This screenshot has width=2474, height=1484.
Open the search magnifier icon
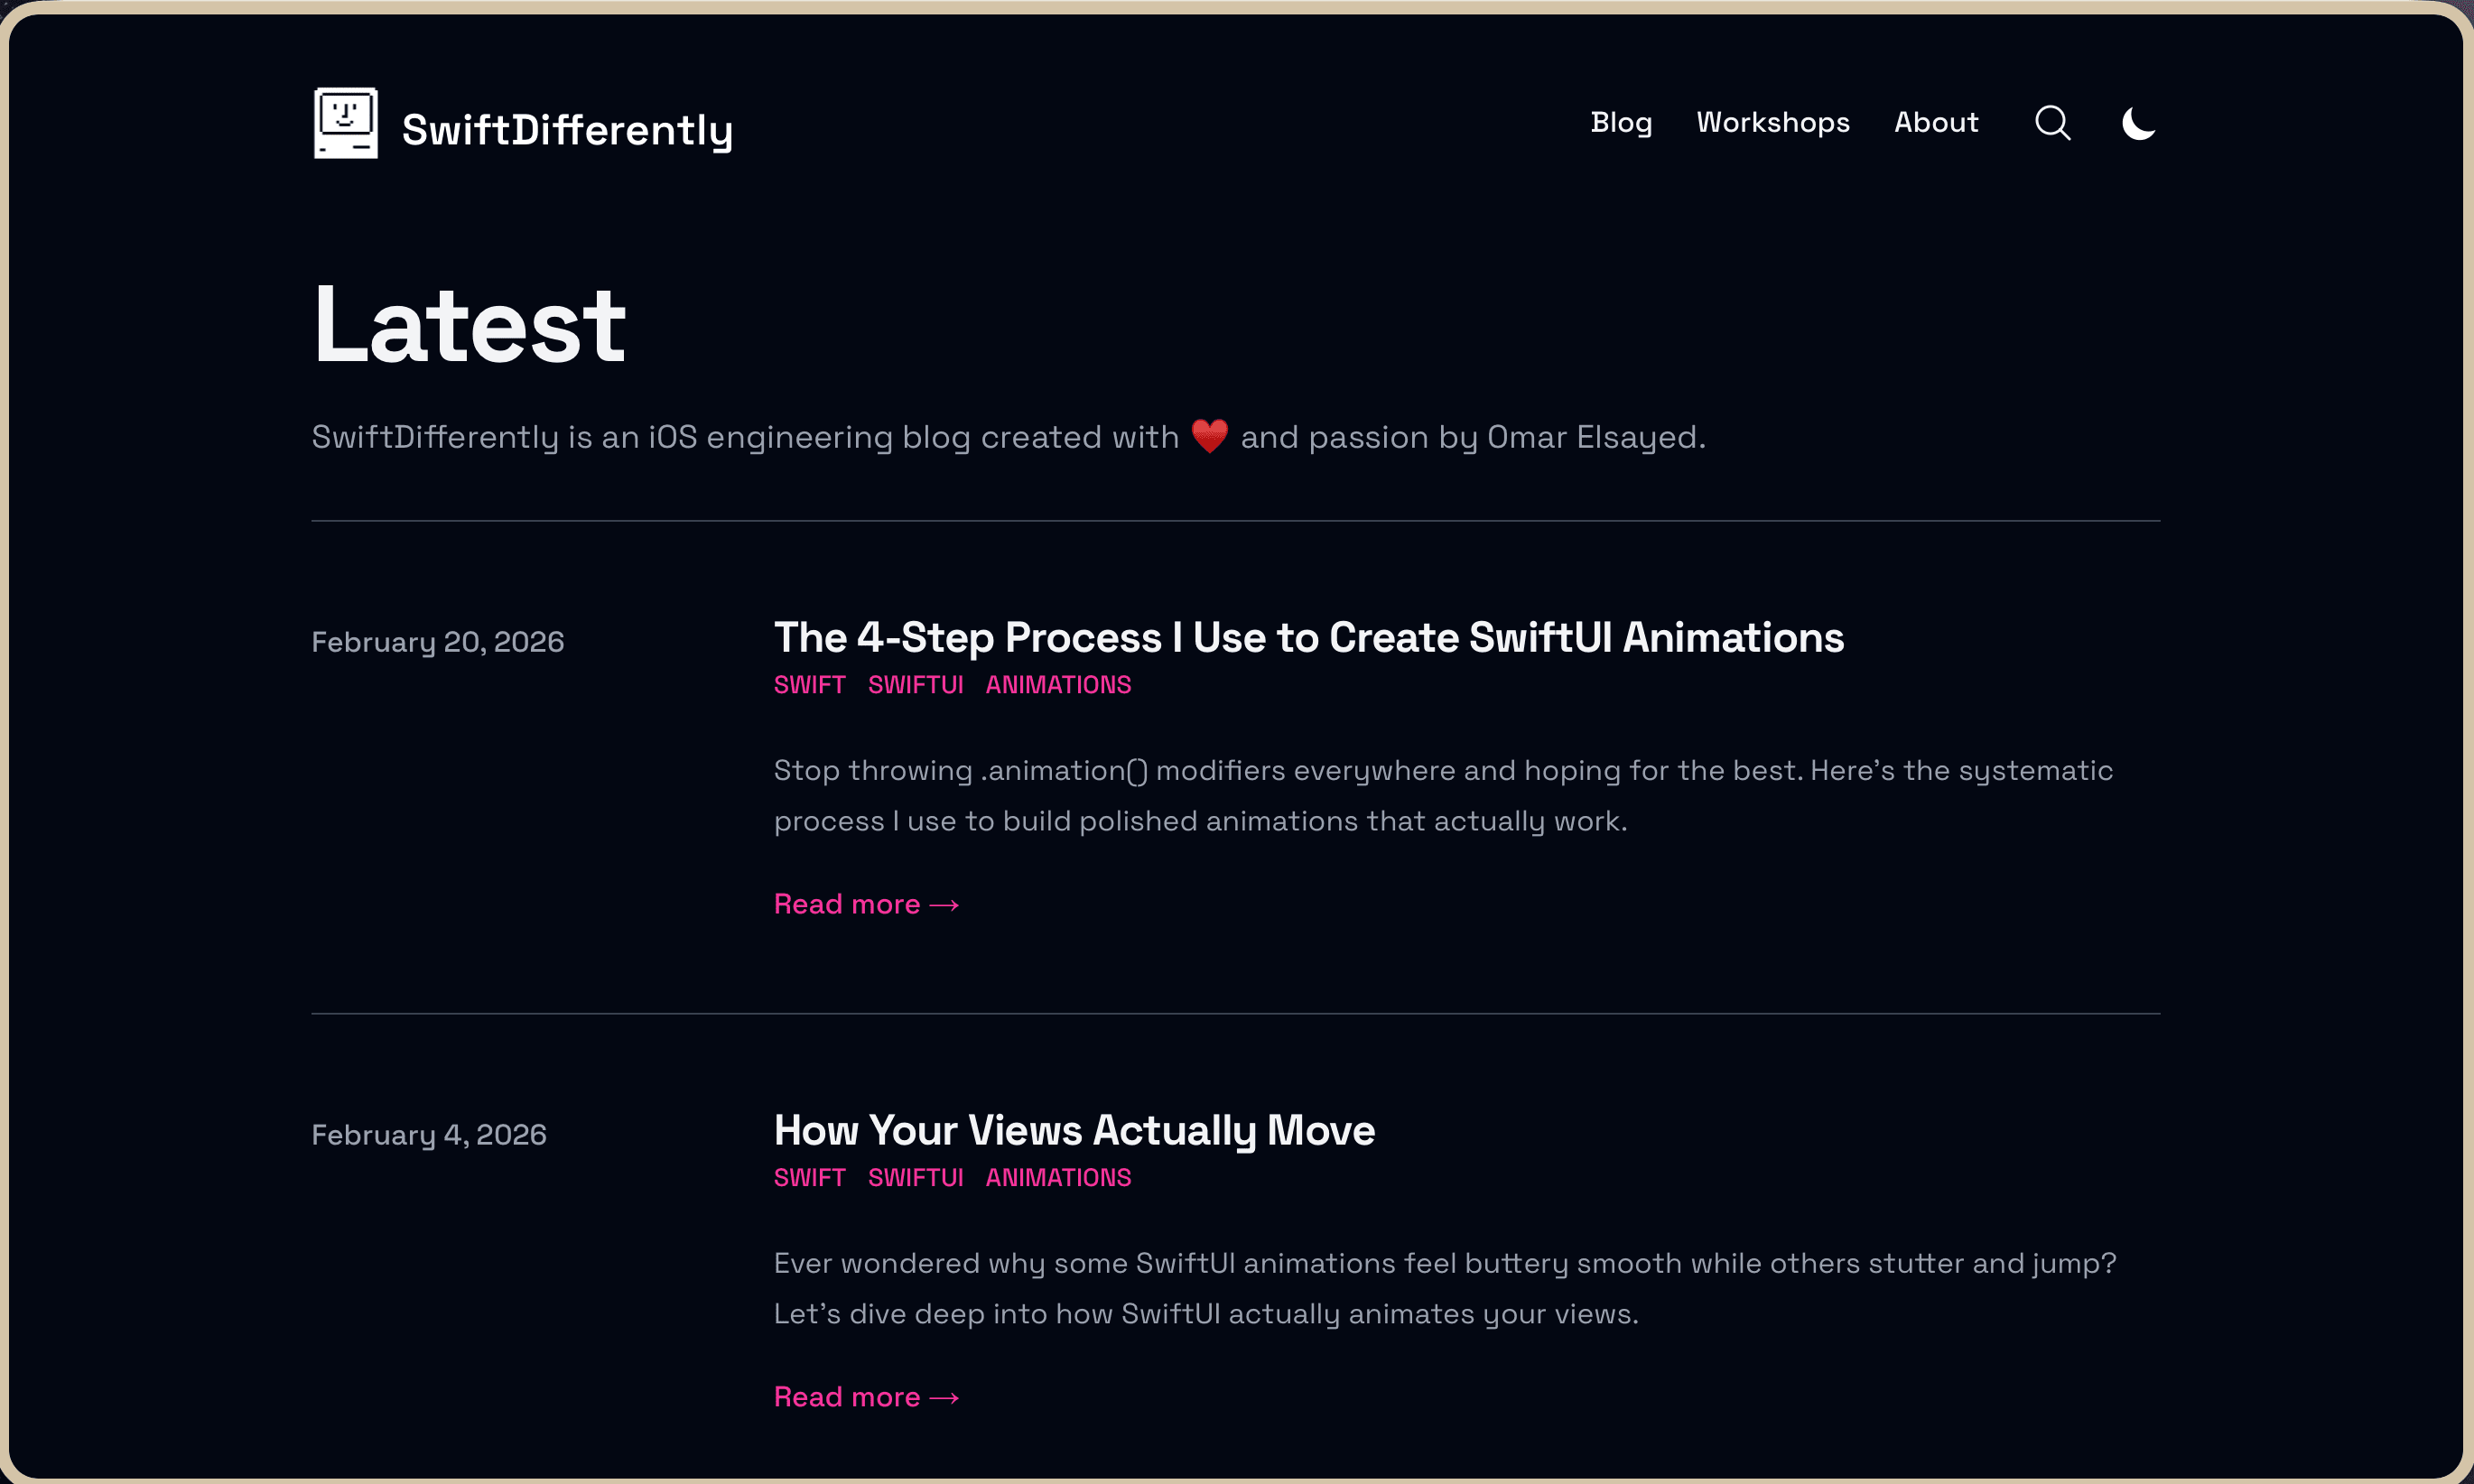pyautogui.click(x=2052, y=123)
